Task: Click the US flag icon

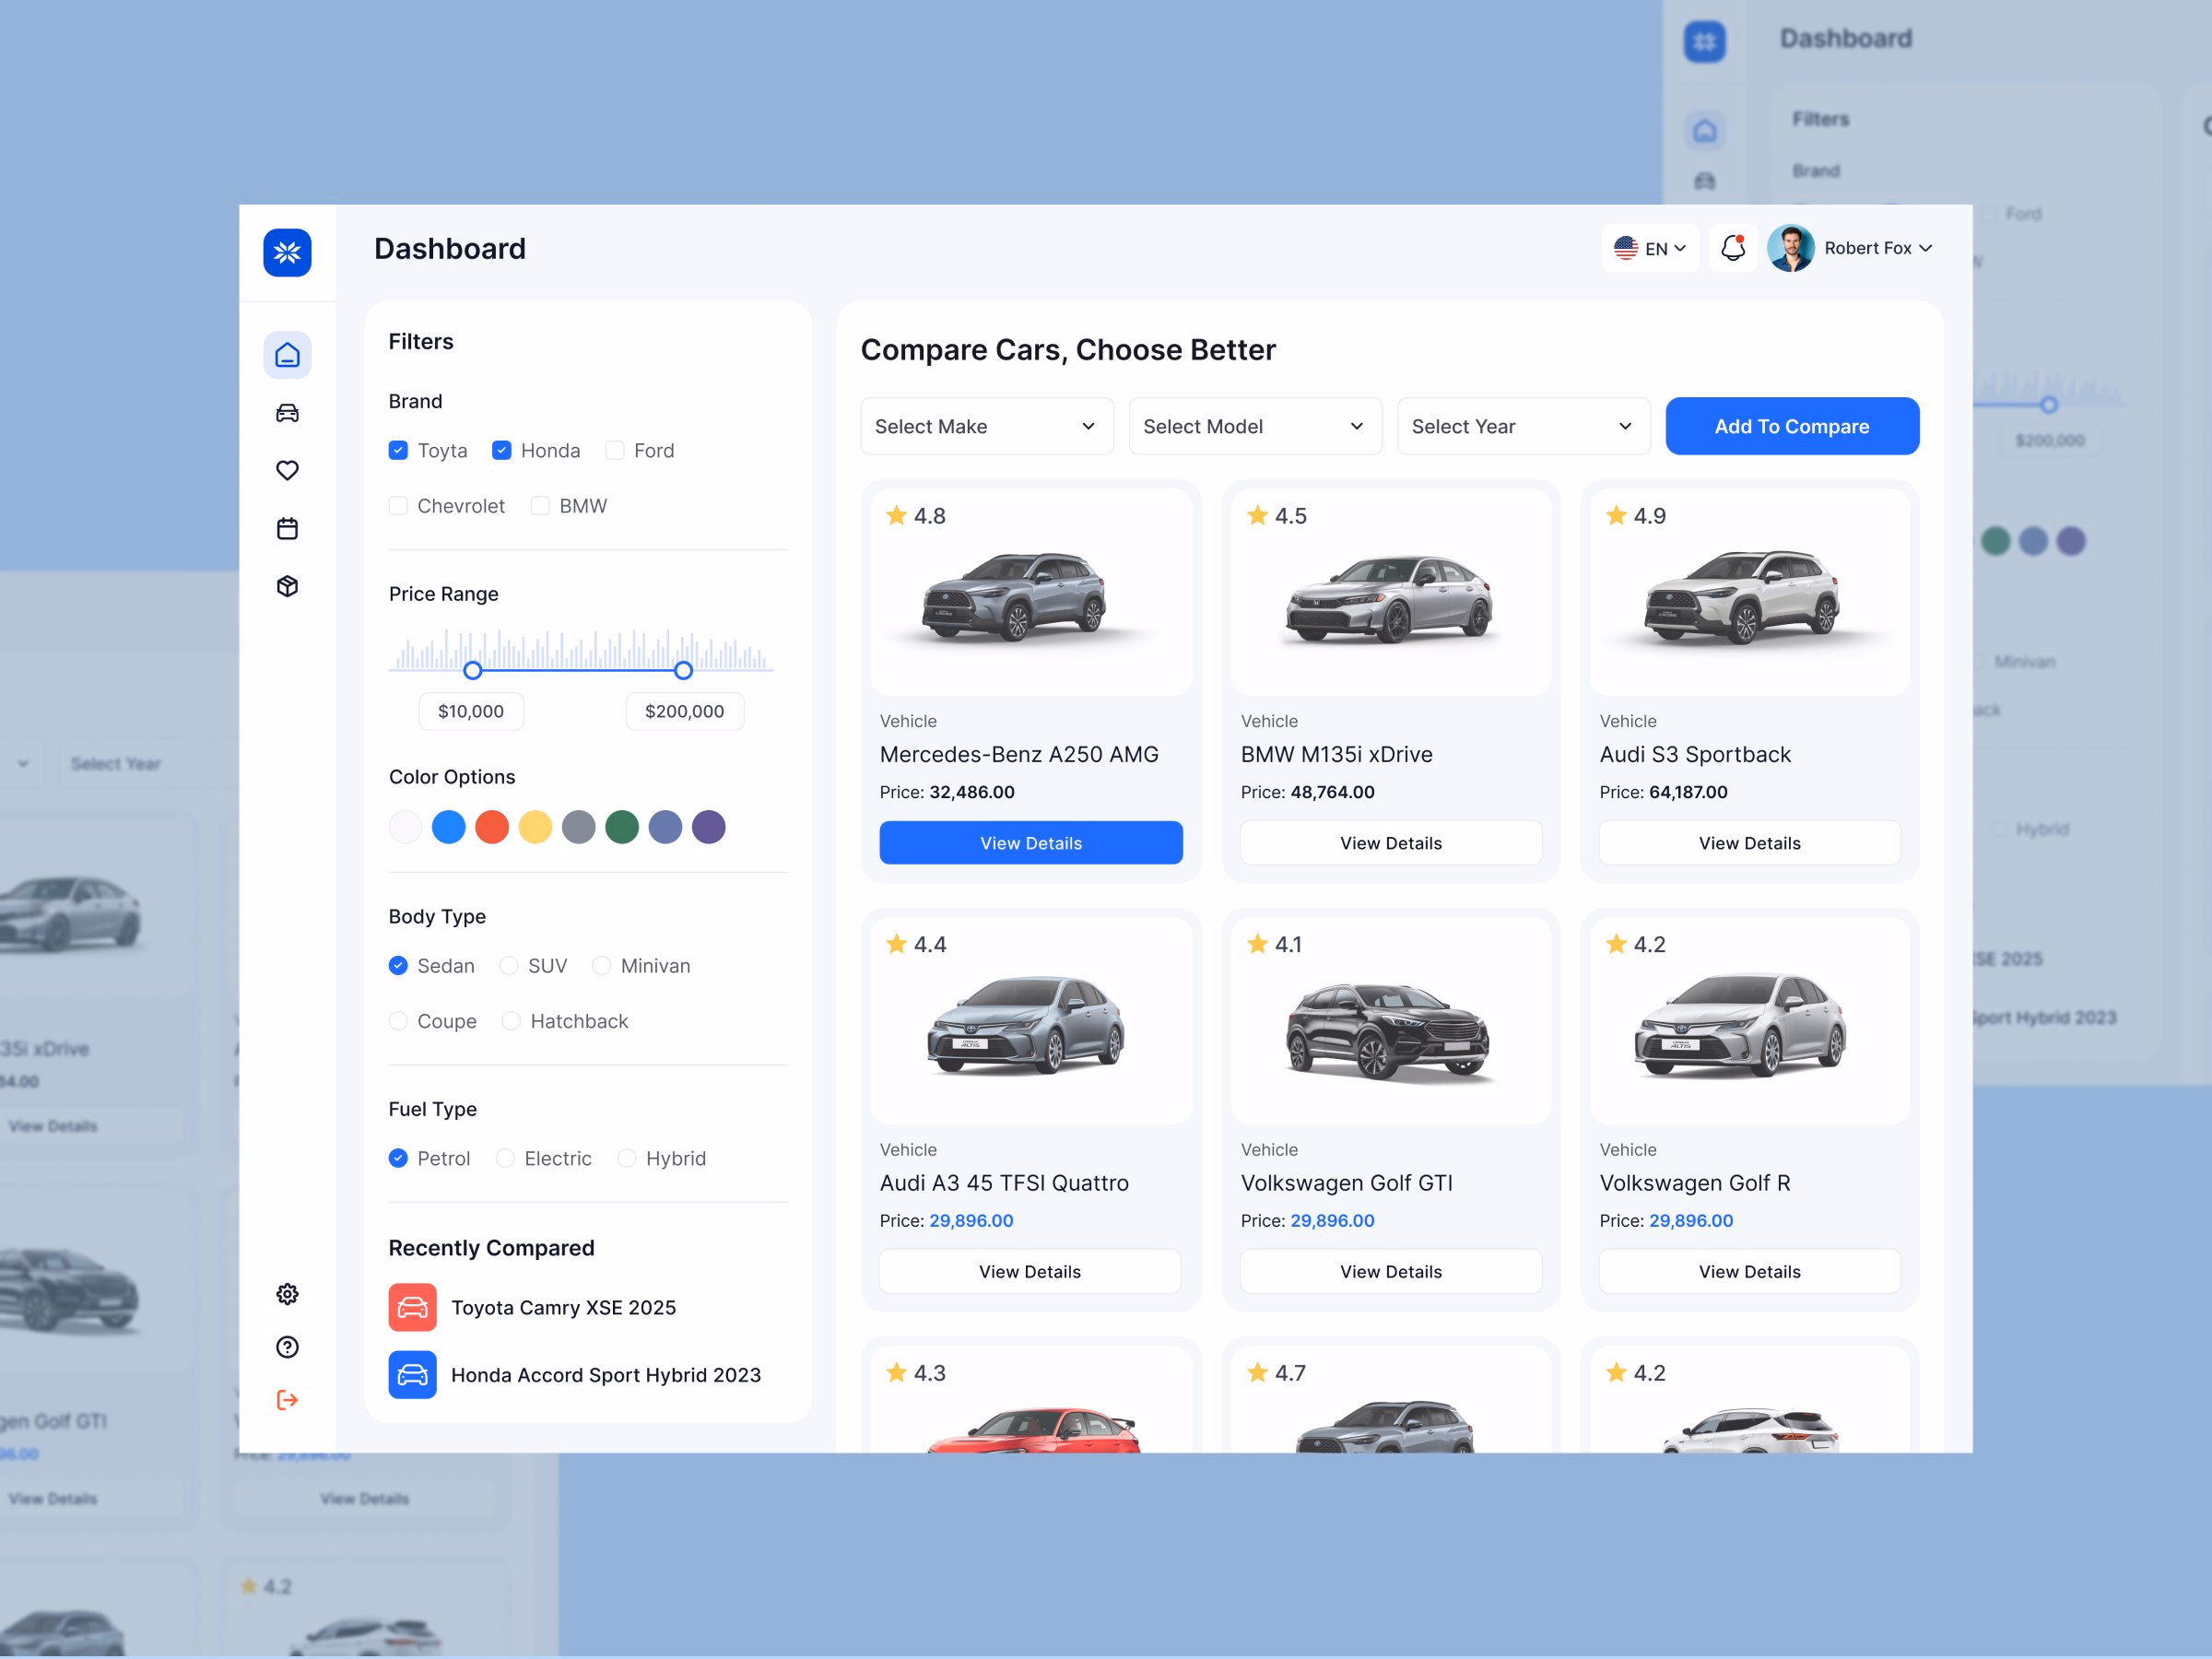Action: click(1626, 248)
